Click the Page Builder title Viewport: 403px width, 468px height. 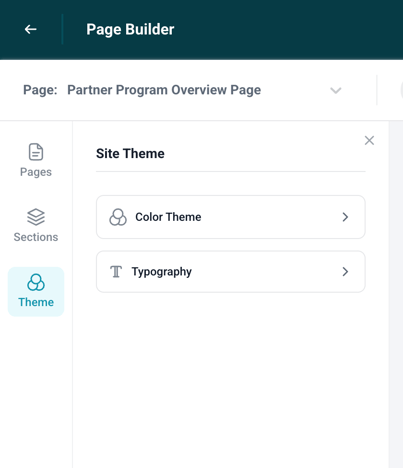click(130, 29)
